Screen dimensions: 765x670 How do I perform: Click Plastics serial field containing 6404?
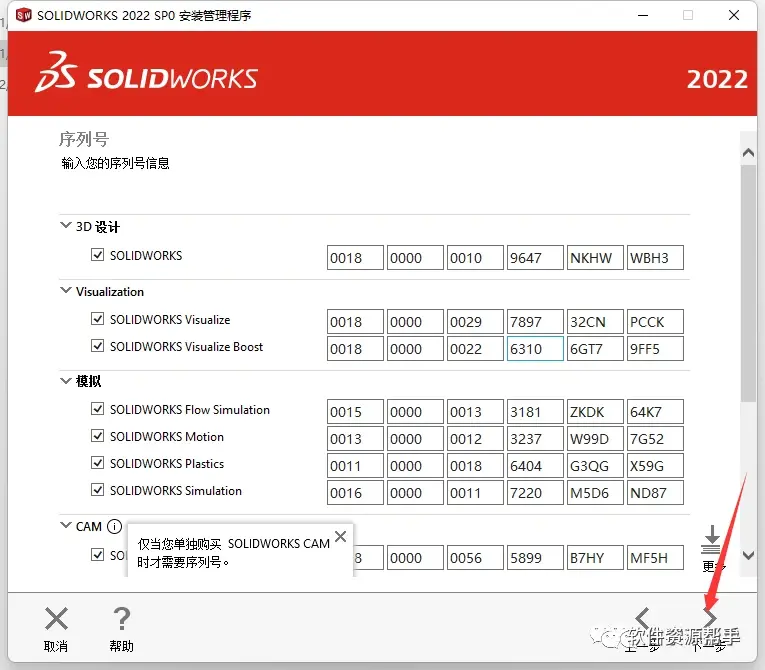[x=535, y=466]
